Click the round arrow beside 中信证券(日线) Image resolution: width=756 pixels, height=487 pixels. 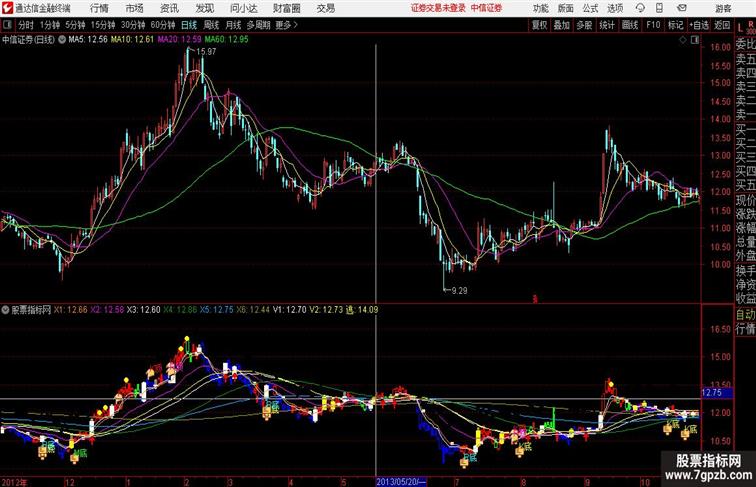62,40
